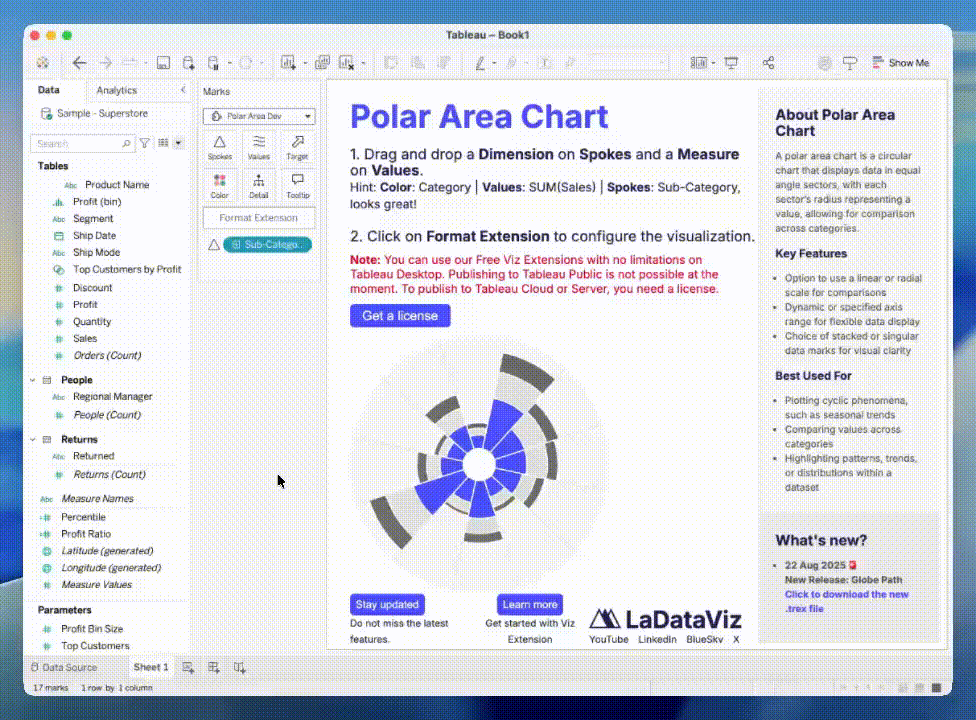Click the New Worksheet tab icon at bottom
Viewport: 976px width, 720px height.
coord(189,667)
